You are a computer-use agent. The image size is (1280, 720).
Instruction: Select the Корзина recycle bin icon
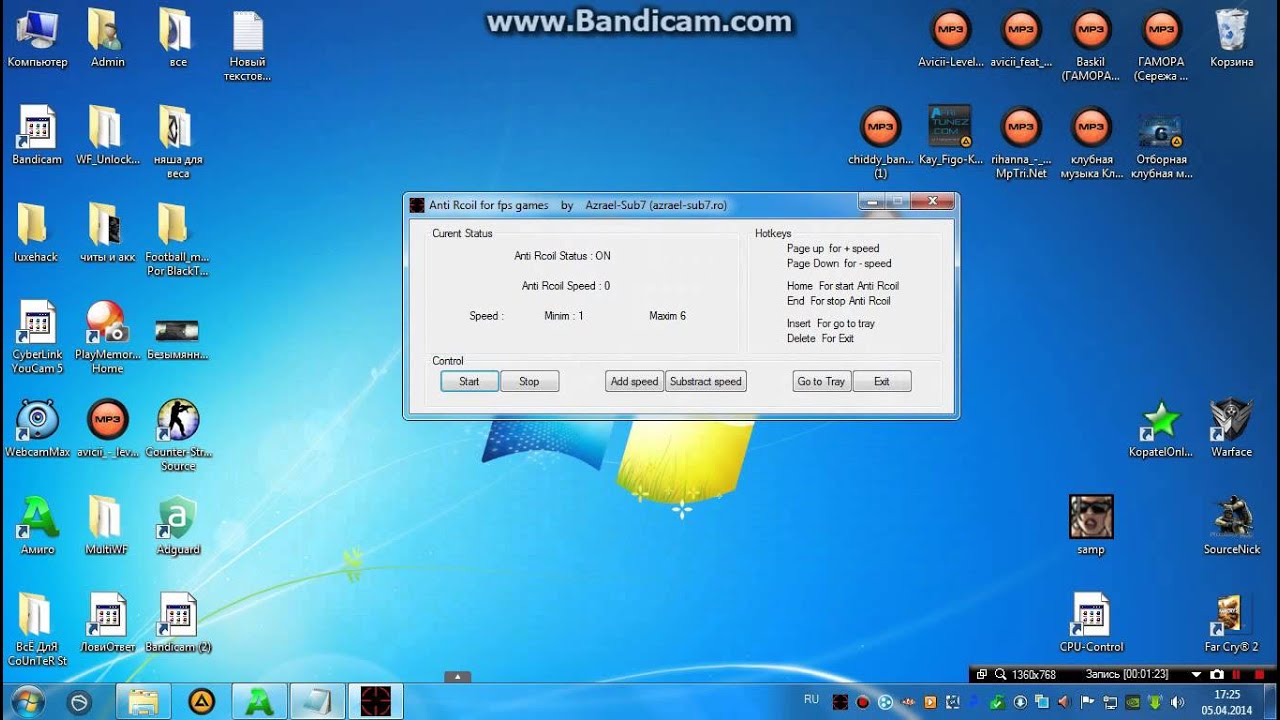click(1231, 40)
